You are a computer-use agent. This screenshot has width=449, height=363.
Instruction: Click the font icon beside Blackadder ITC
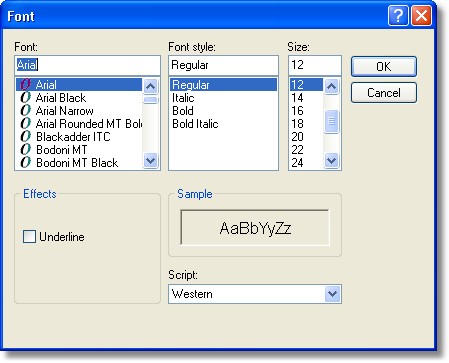tap(25, 137)
